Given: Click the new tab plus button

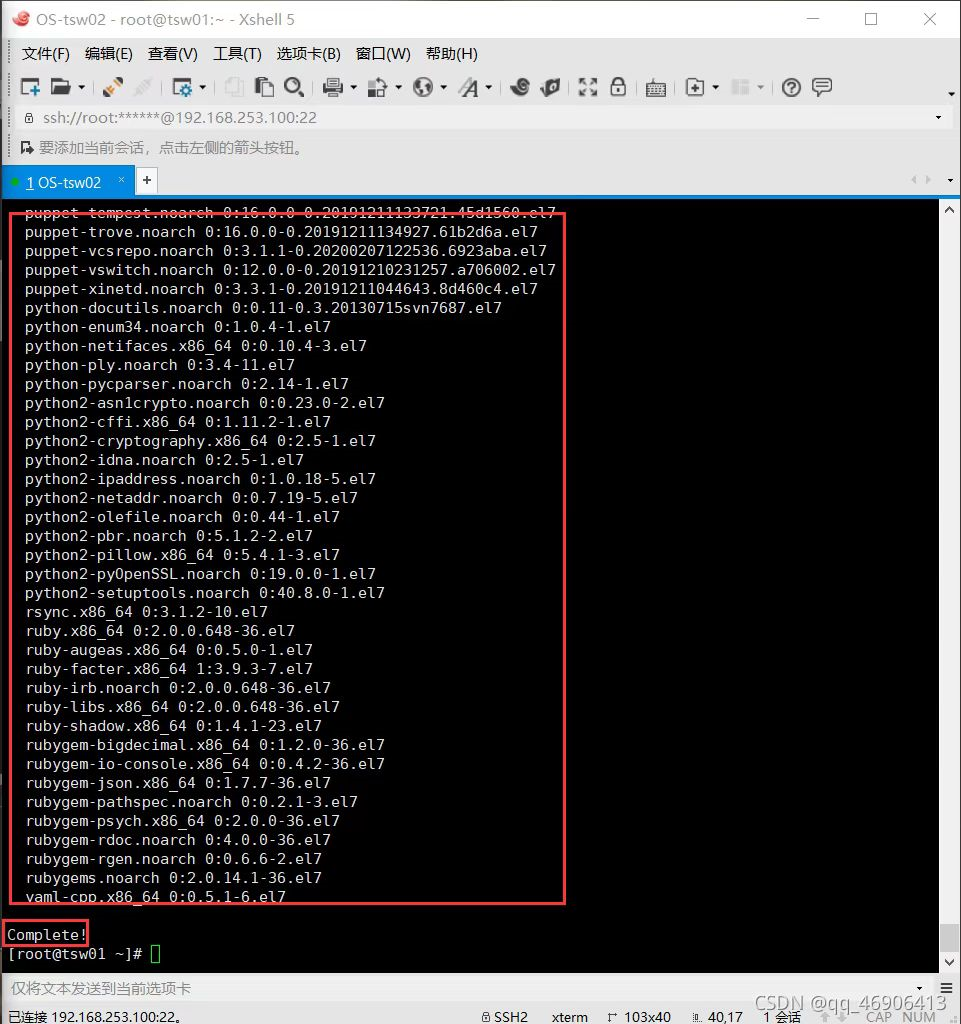Looking at the screenshot, I should pyautogui.click(x=146, y=180).
